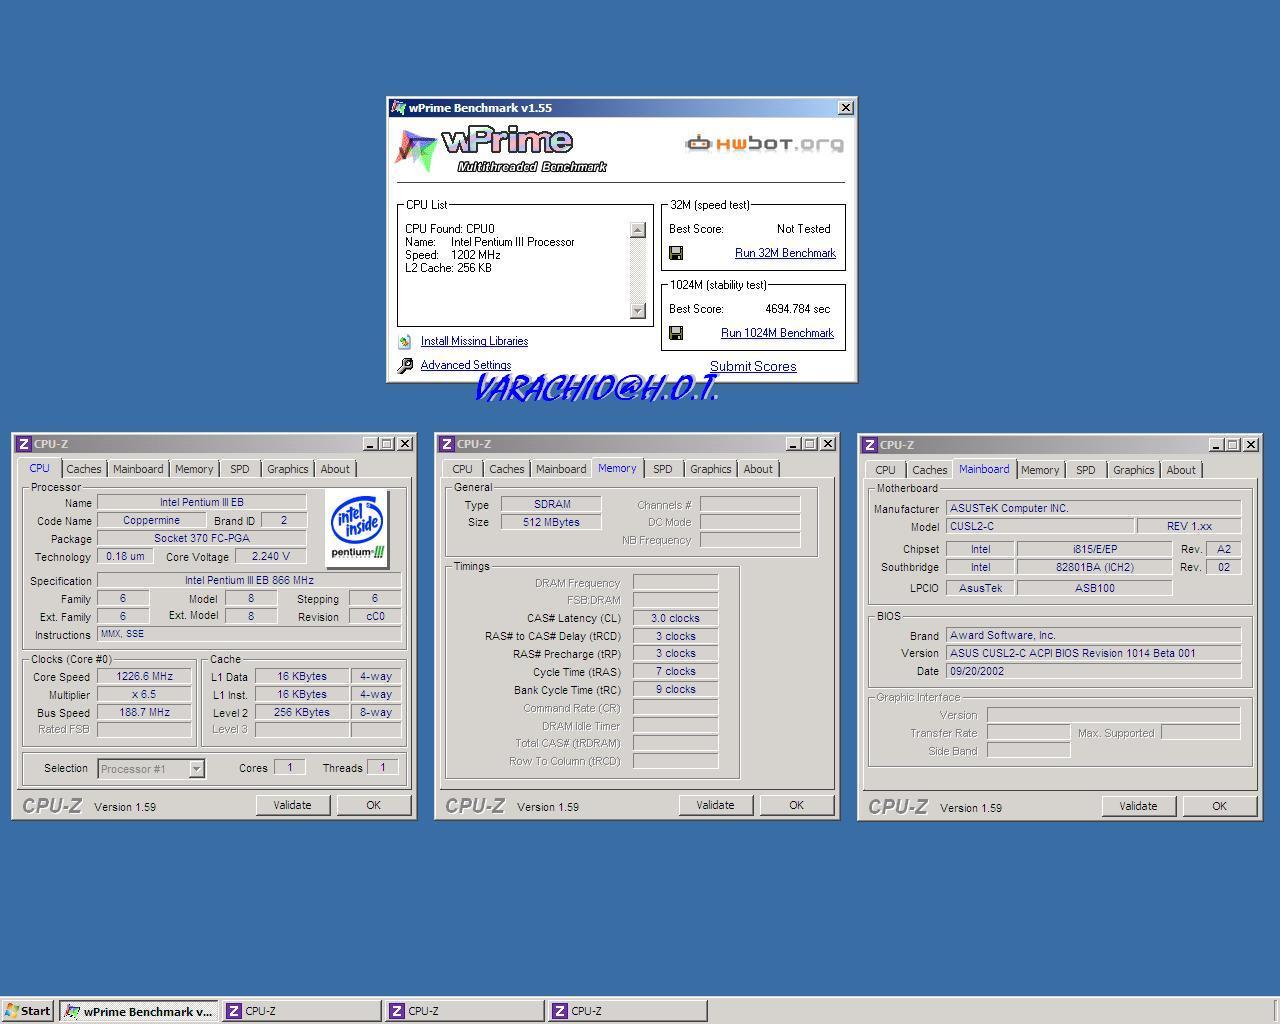Click Install Missing Libraries link
1280x1024 pixels.
pos(474,342)
